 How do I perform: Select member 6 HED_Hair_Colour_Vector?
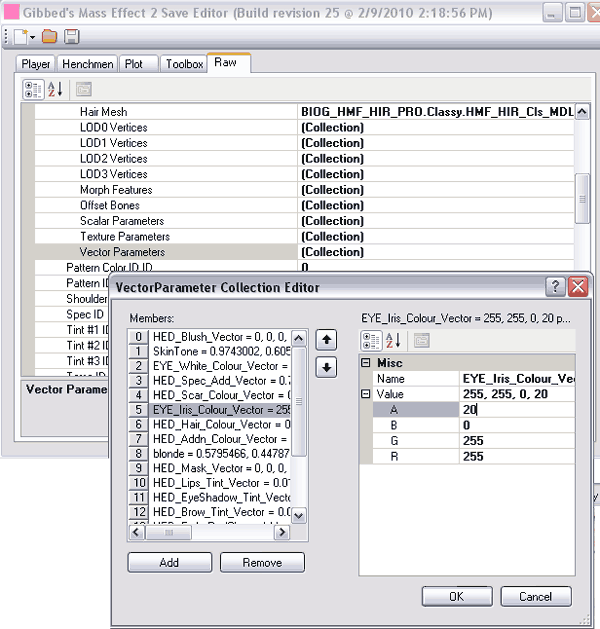209,424
